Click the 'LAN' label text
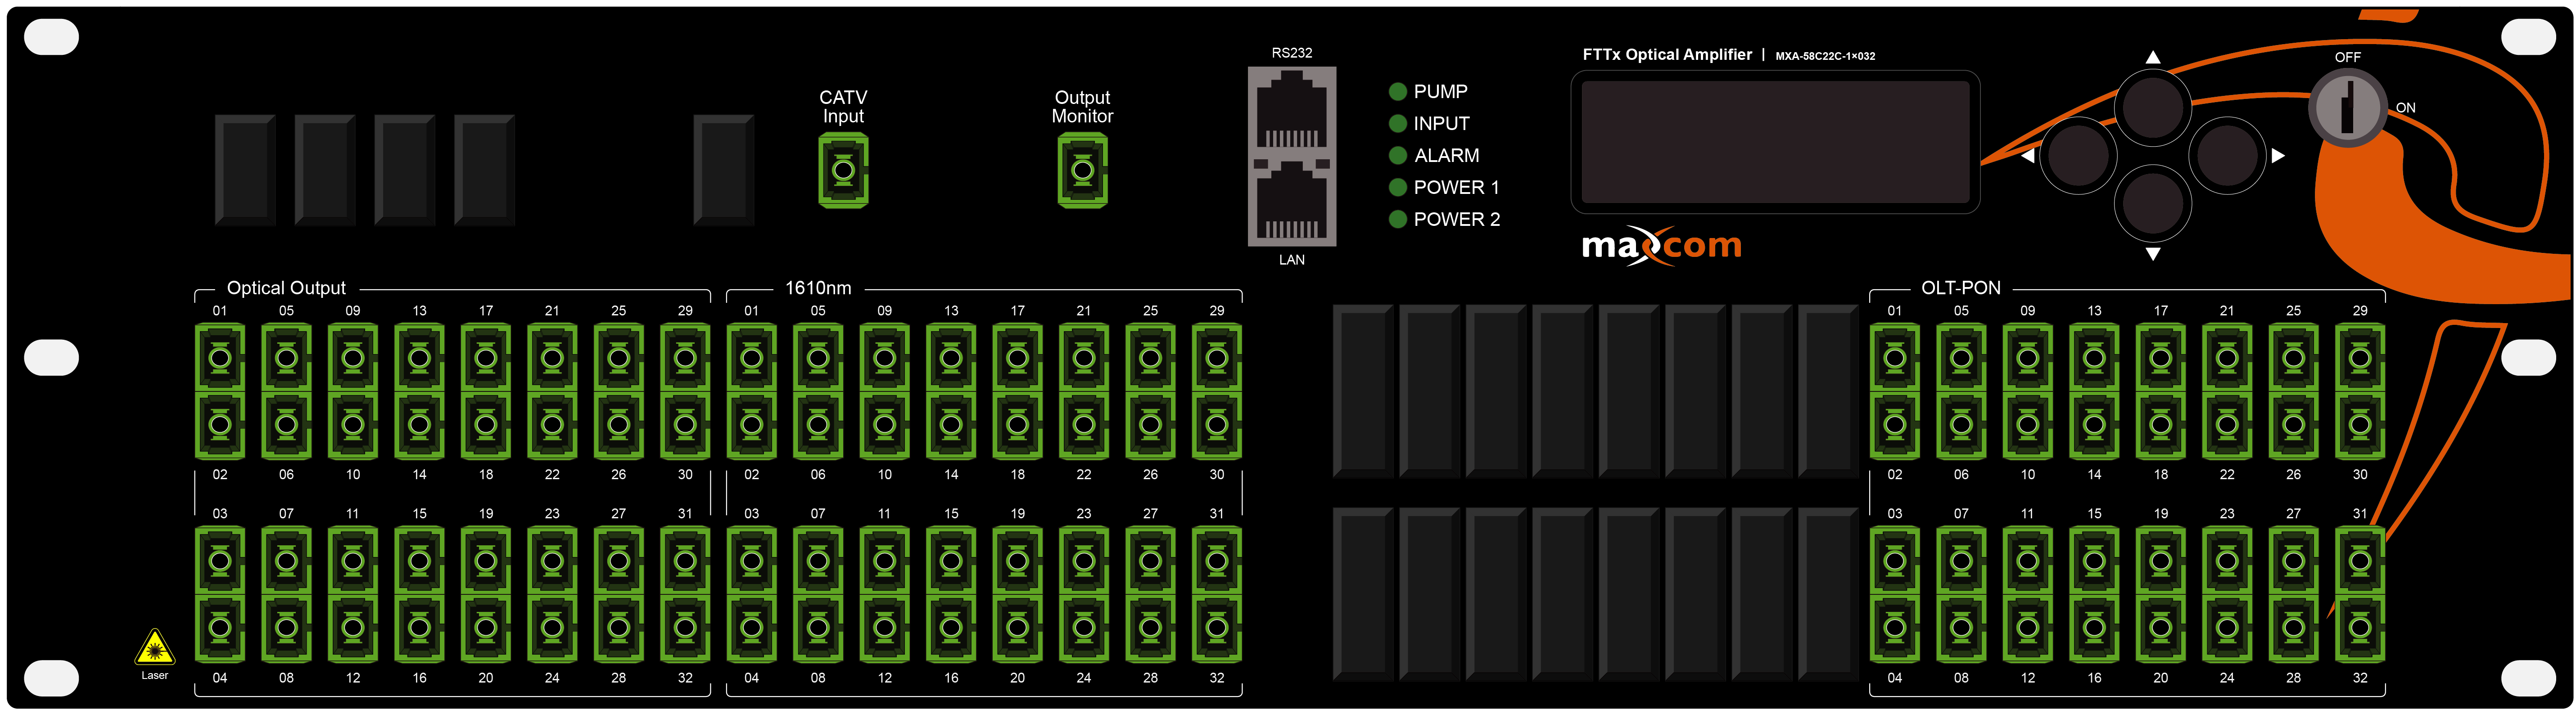Image resolution: width=2576 pixels, height=710 pixels. coord(1292,260)
